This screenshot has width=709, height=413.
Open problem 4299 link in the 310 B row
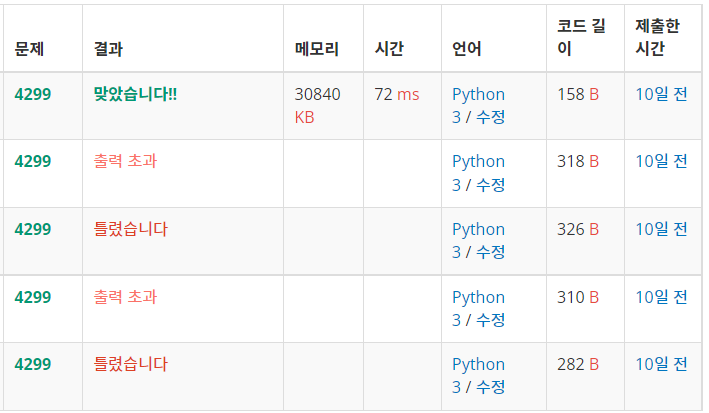coord(33,297)
